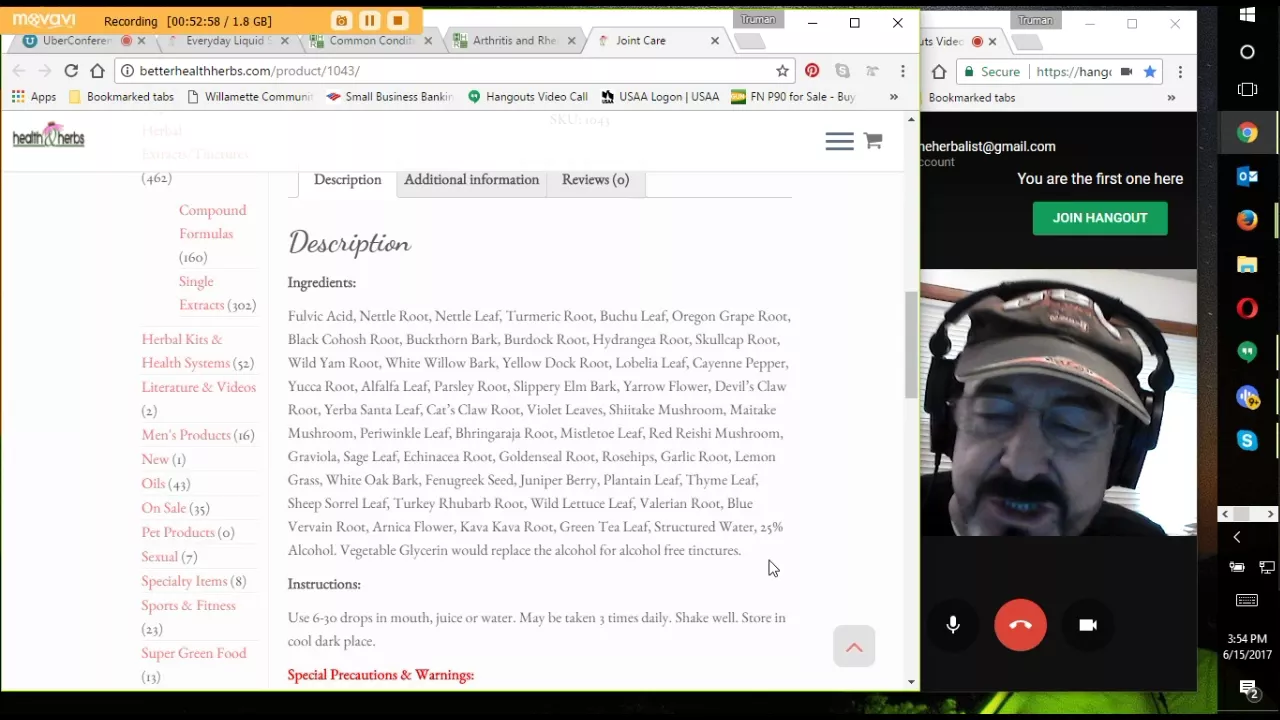Screen dimensions: 1280x720
Task: Open the Compound Formulas category
Action: [212, 222]
